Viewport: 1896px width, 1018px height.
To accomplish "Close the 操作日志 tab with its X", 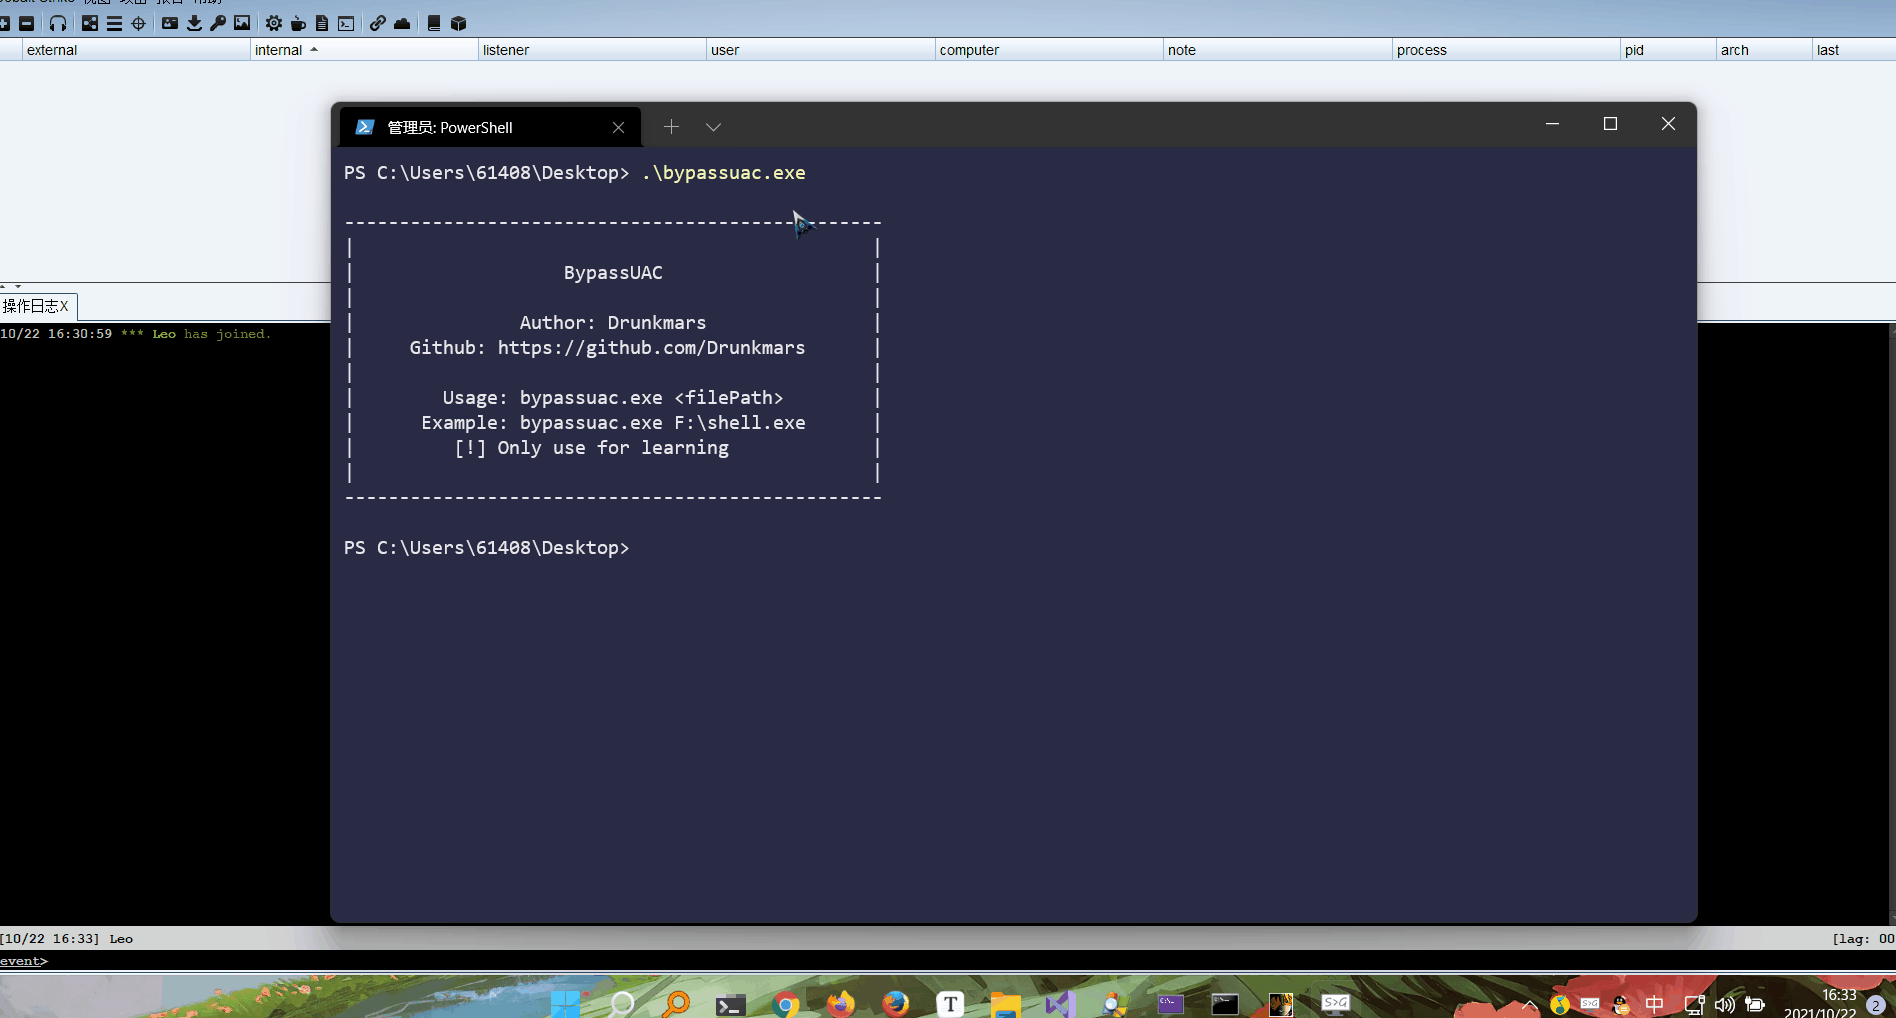I will (64, 306).
